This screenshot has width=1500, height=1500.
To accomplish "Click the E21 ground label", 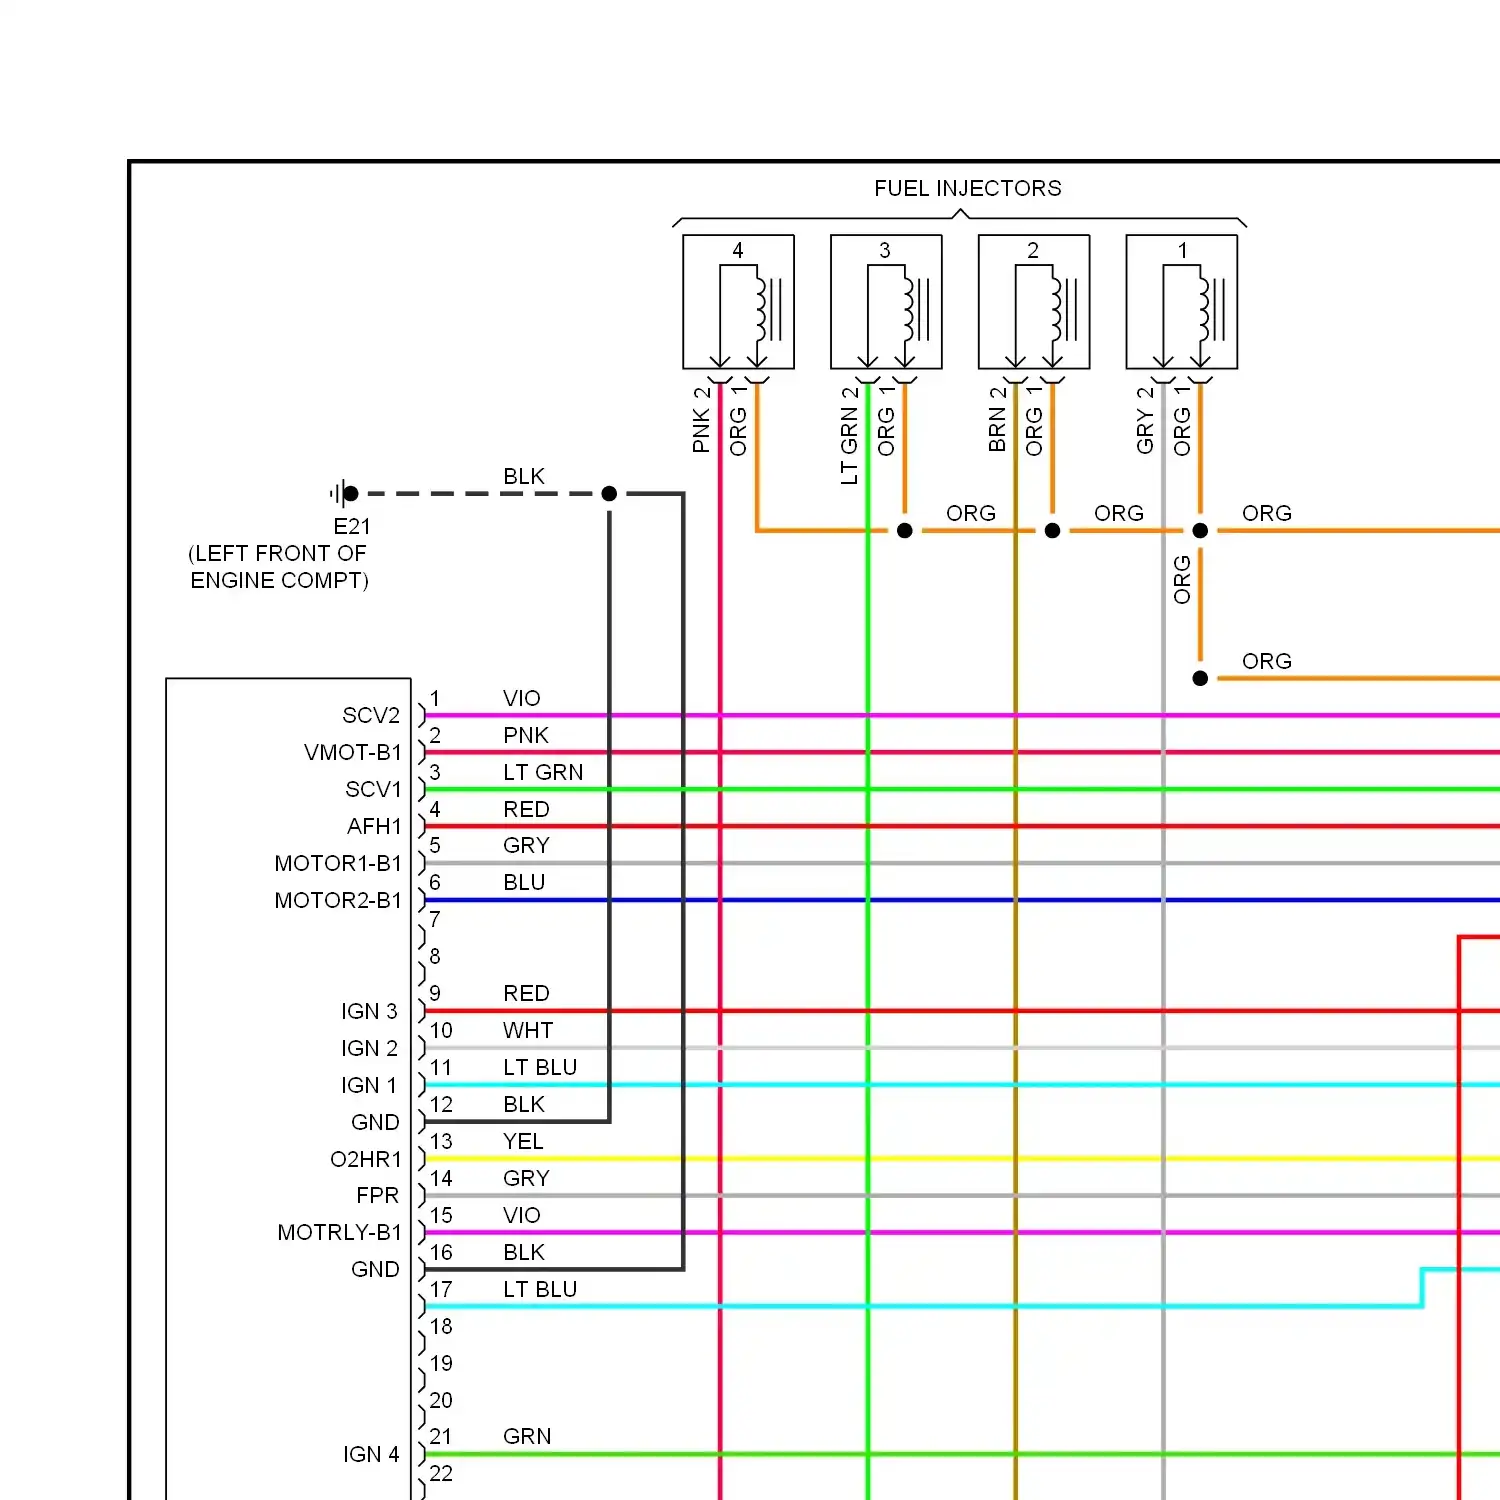I will pos(352,526).
